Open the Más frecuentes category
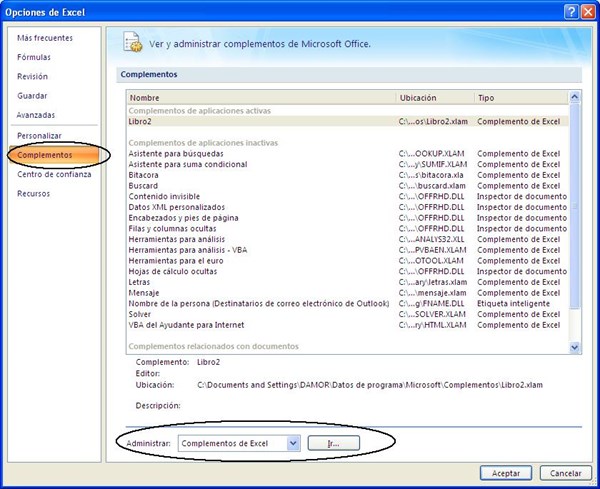 tap(45, 38)
